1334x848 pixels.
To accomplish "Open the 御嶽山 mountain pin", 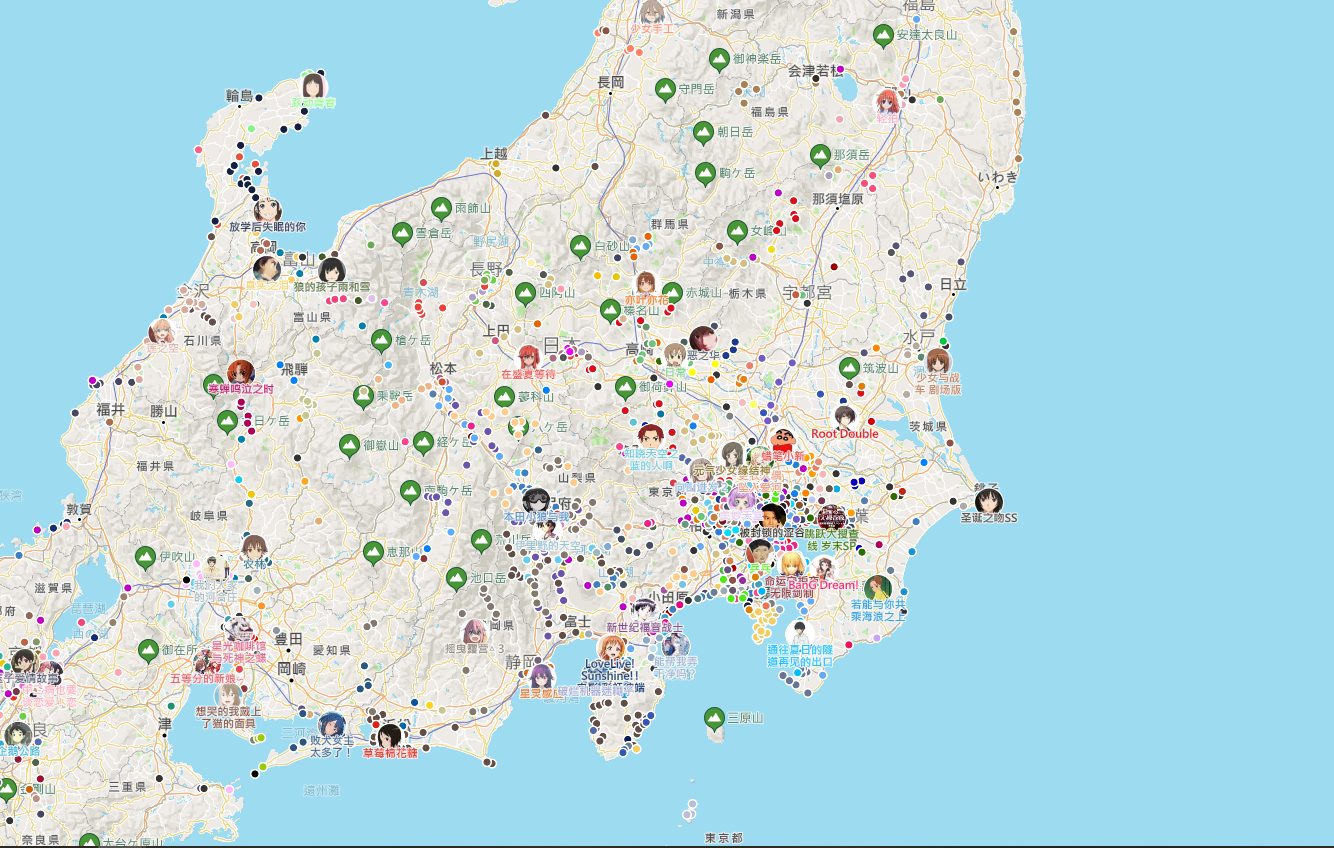I will click(349, 445).
